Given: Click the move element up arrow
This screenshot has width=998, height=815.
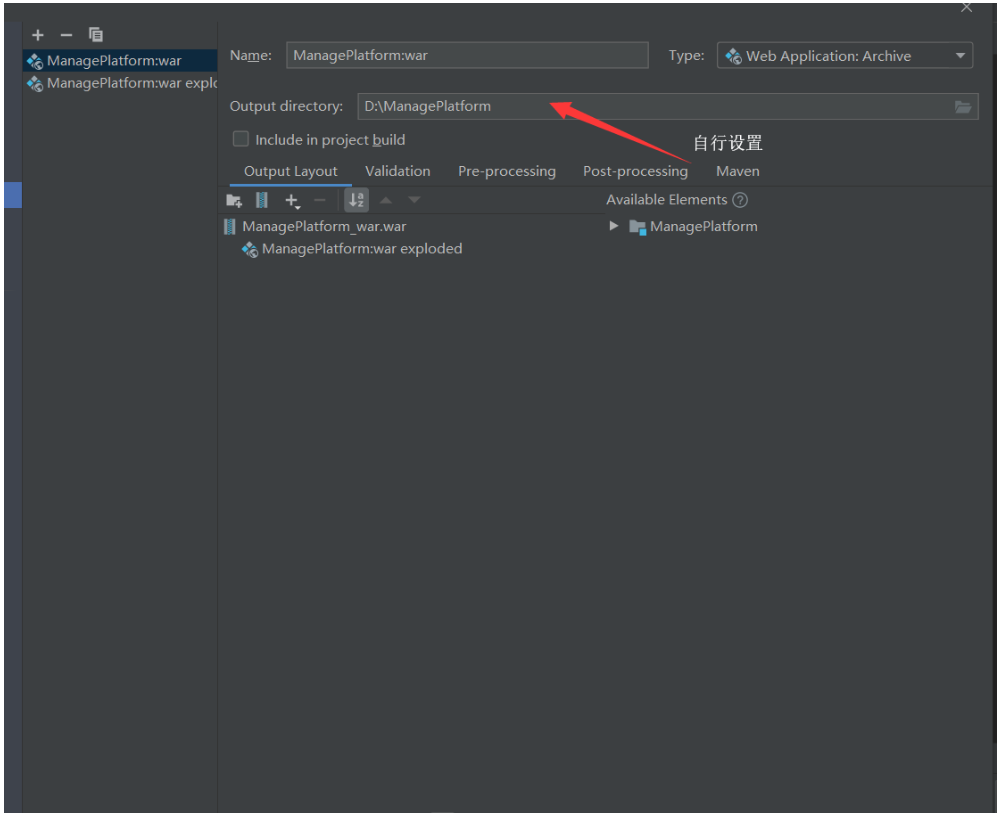Looking at the screenshot, I should click(386, 200).
